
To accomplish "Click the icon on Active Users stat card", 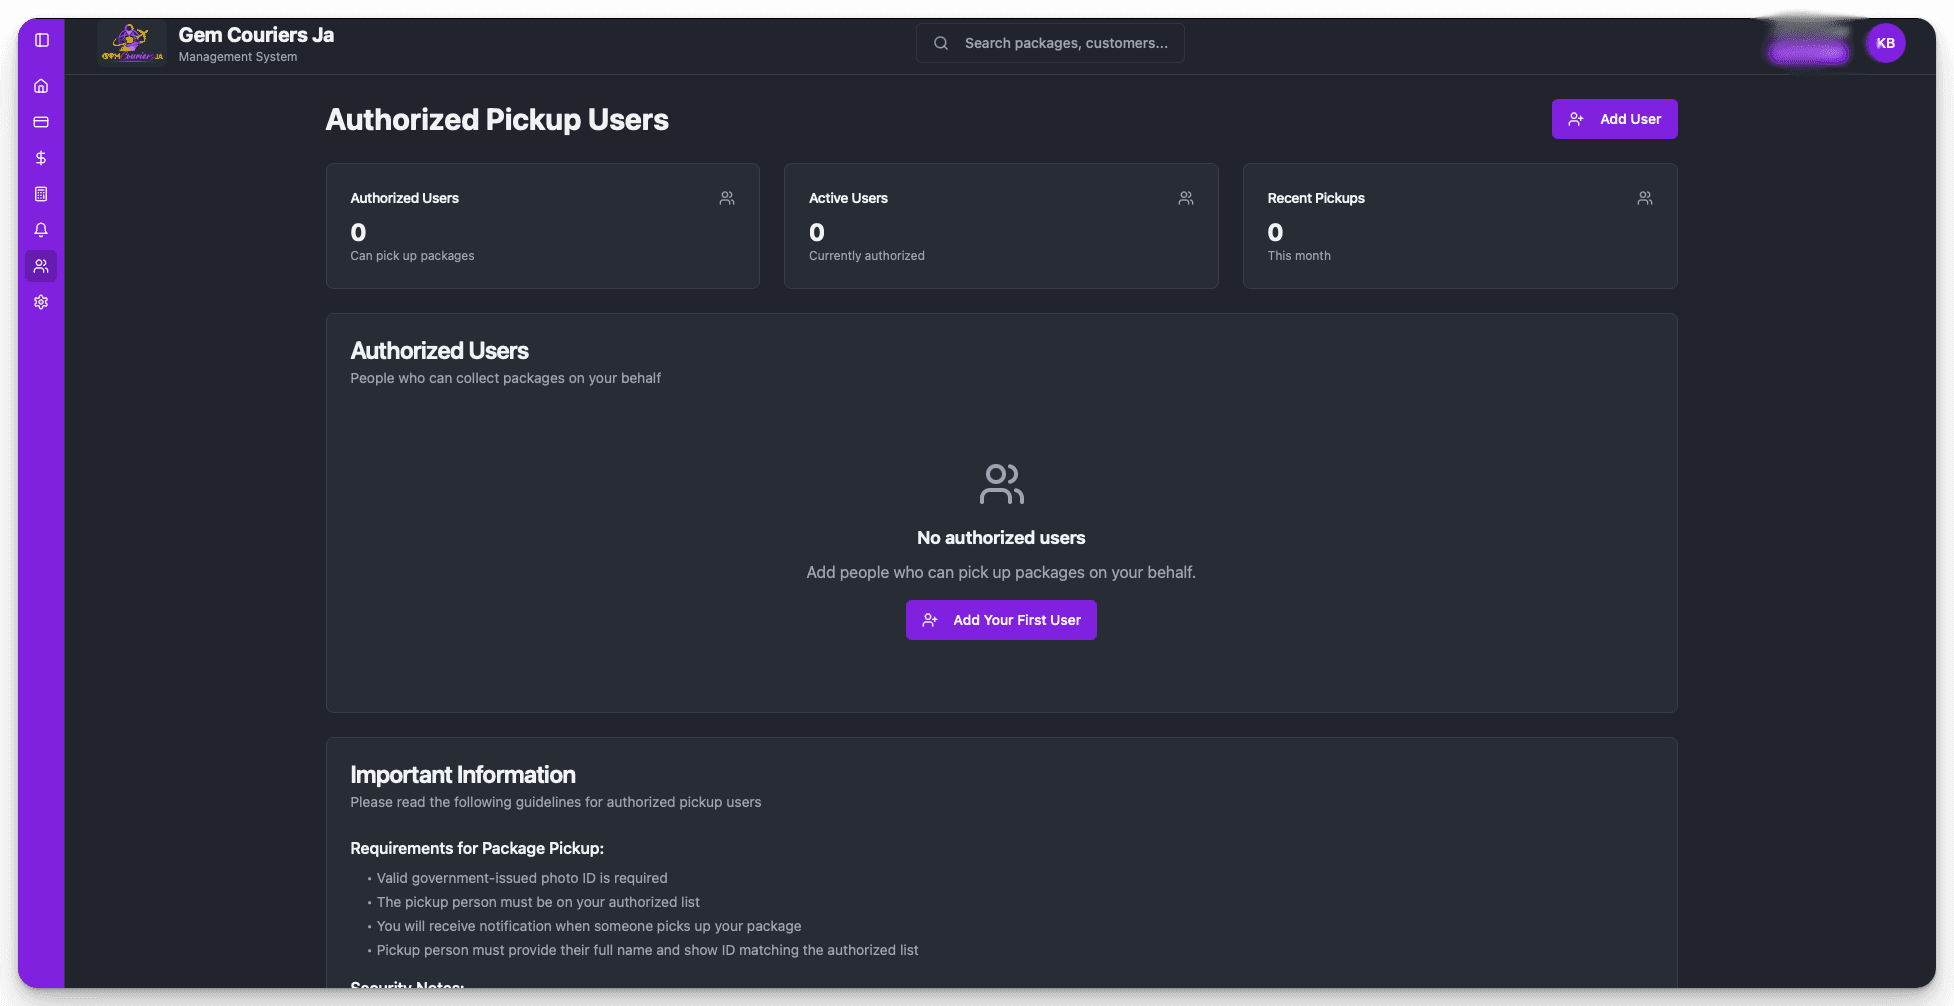I will (x=1186, y=198).
